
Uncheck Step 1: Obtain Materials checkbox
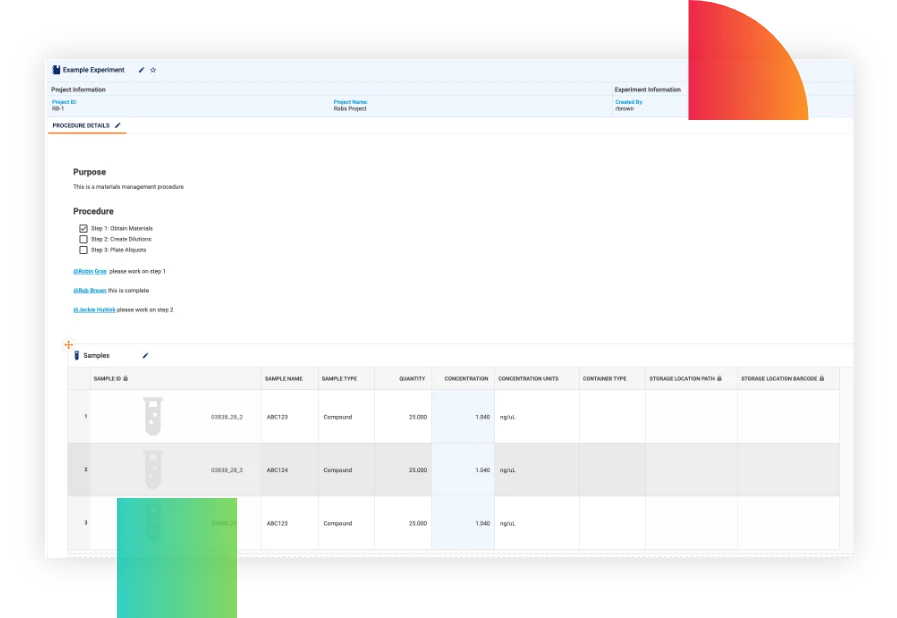coord(84,228)
